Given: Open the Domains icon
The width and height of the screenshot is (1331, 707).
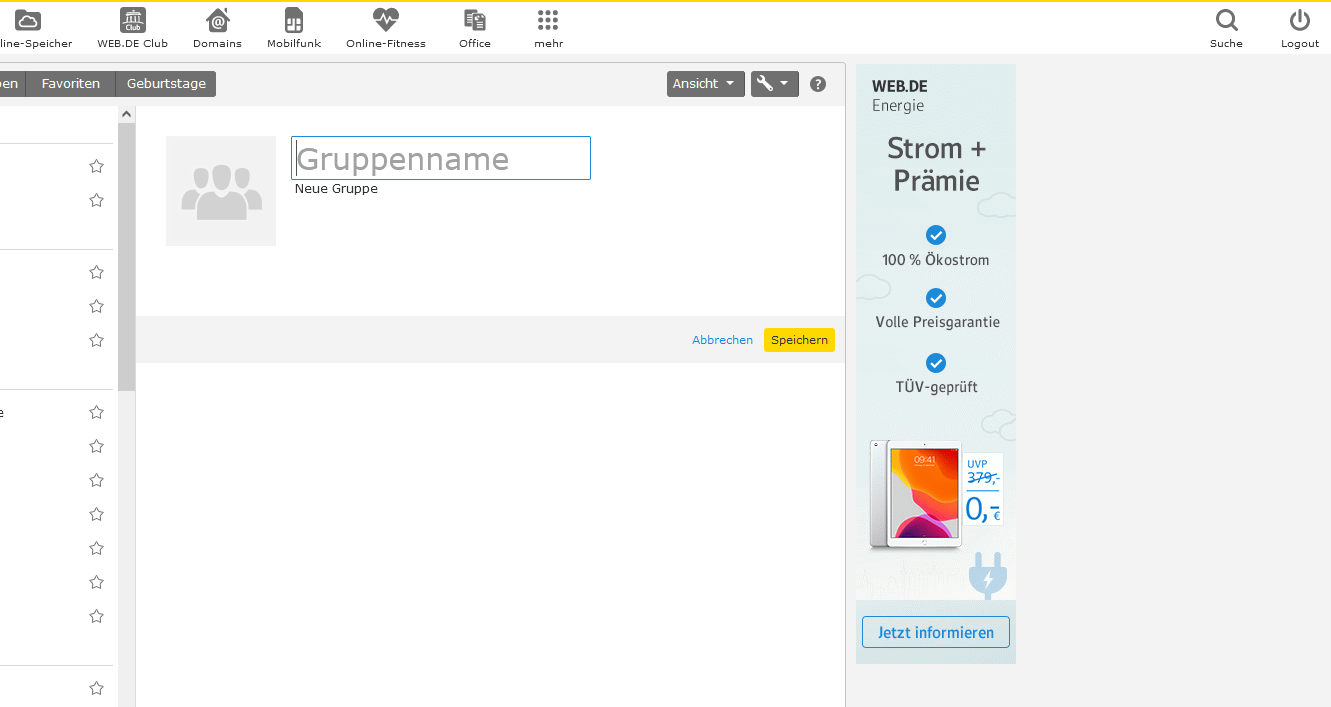Looking at the screenshot, I should click(x=217, y=20).
